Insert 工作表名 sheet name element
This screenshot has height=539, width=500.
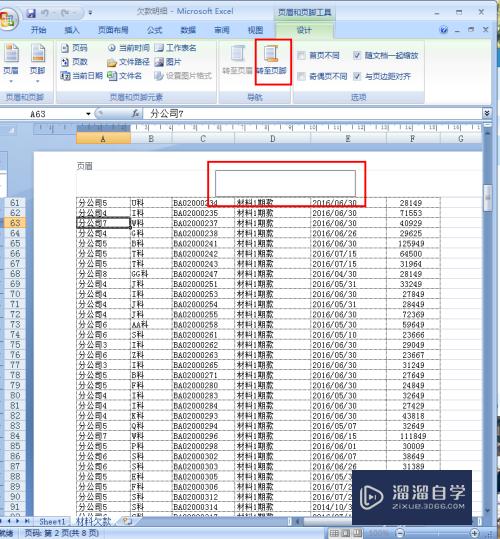(175, 48)
